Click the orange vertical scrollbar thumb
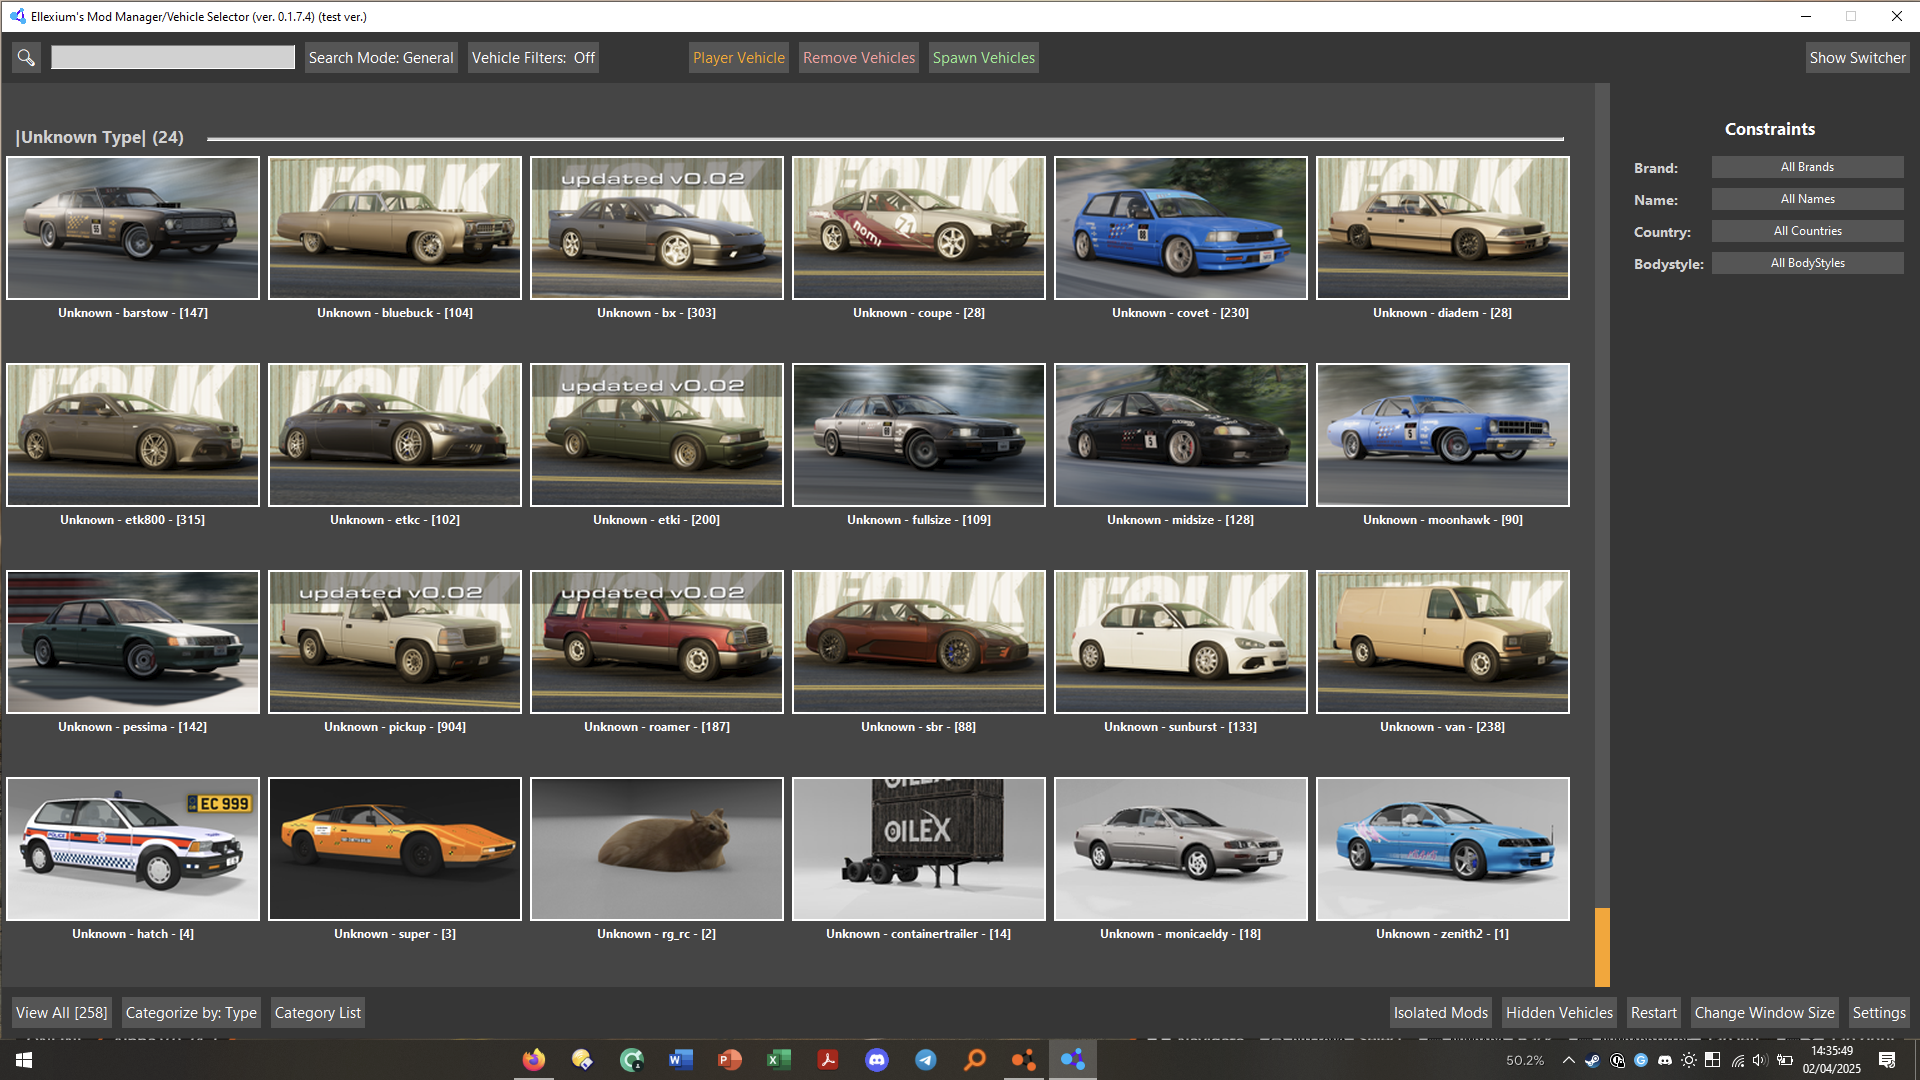Screen dimensions: 1920x1080 1602,946
